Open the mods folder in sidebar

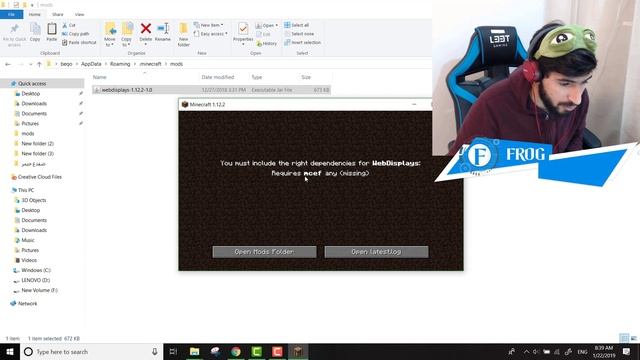[28, 134]
